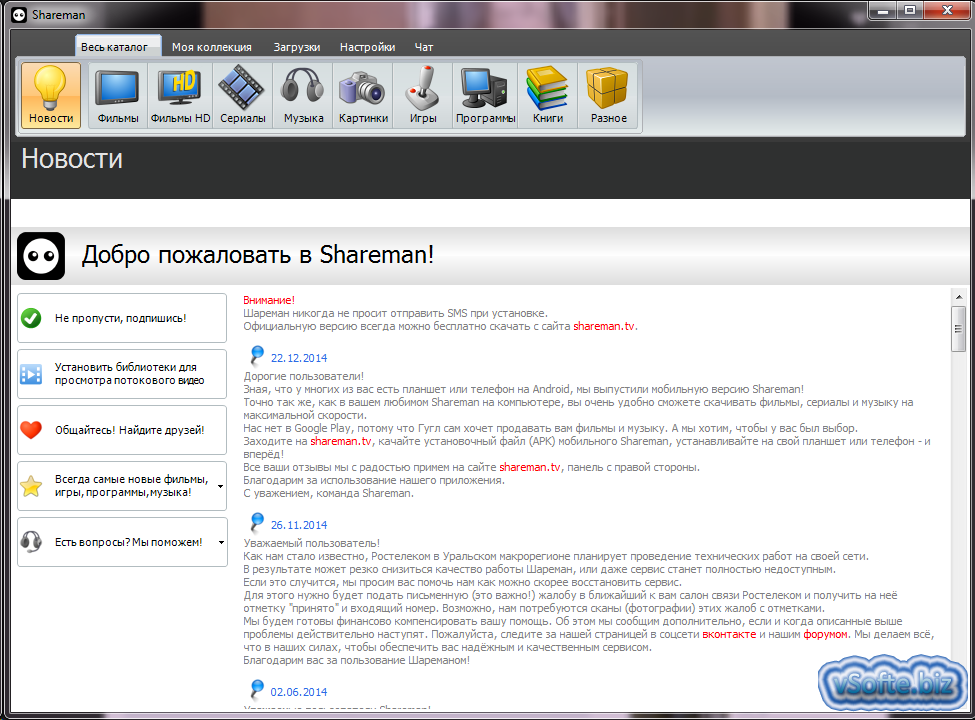This screenshot has height=720, width=975.
Task: Open the Игры joystick category
Action: point(423,95)
